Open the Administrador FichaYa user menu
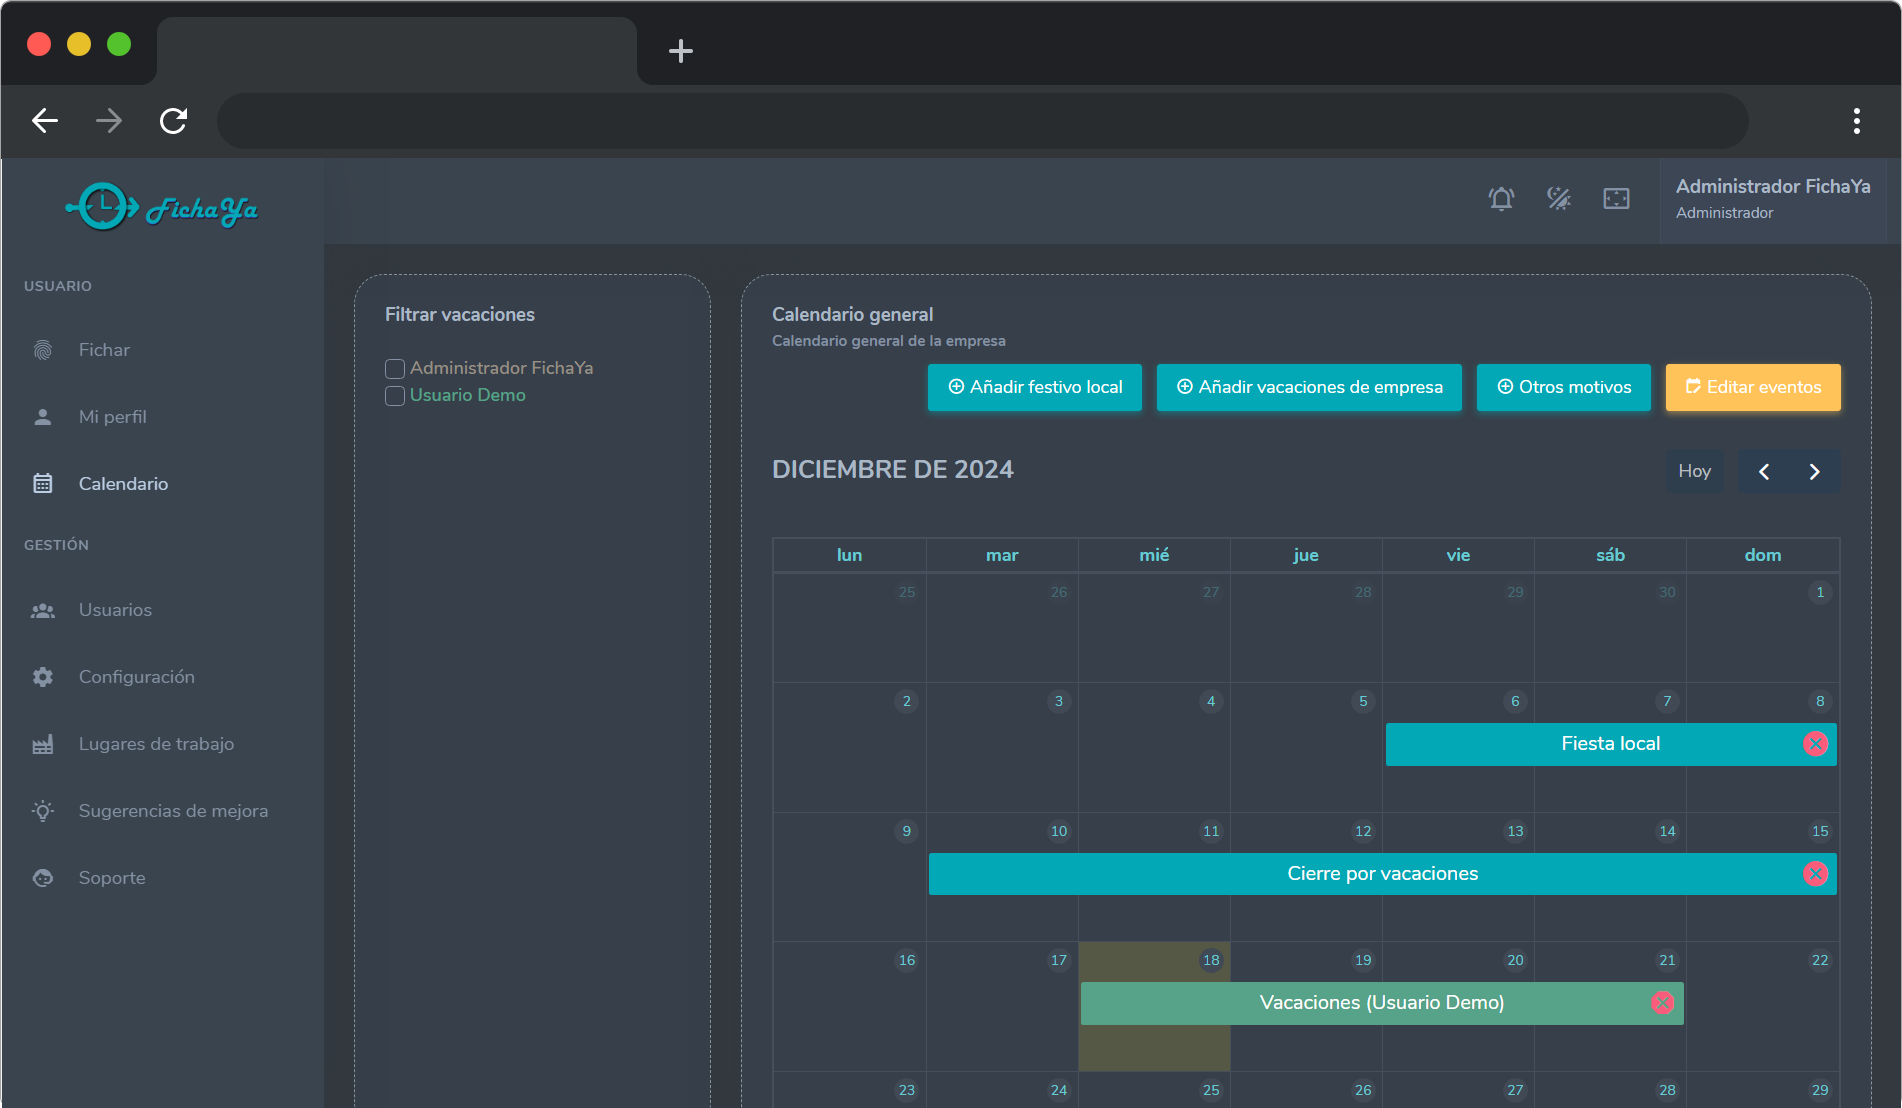The height and width of the screenshot is (1108, 1902). [1772, 199]
